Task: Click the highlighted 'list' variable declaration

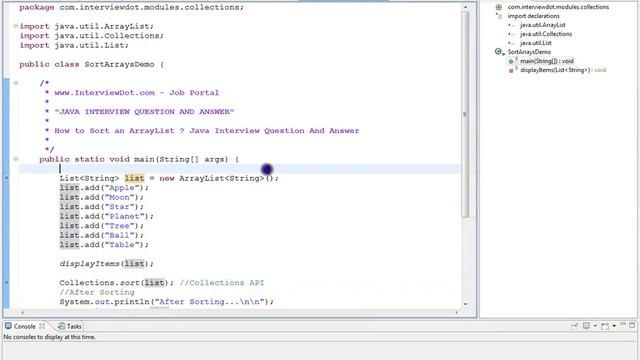Action: (134, 178)
